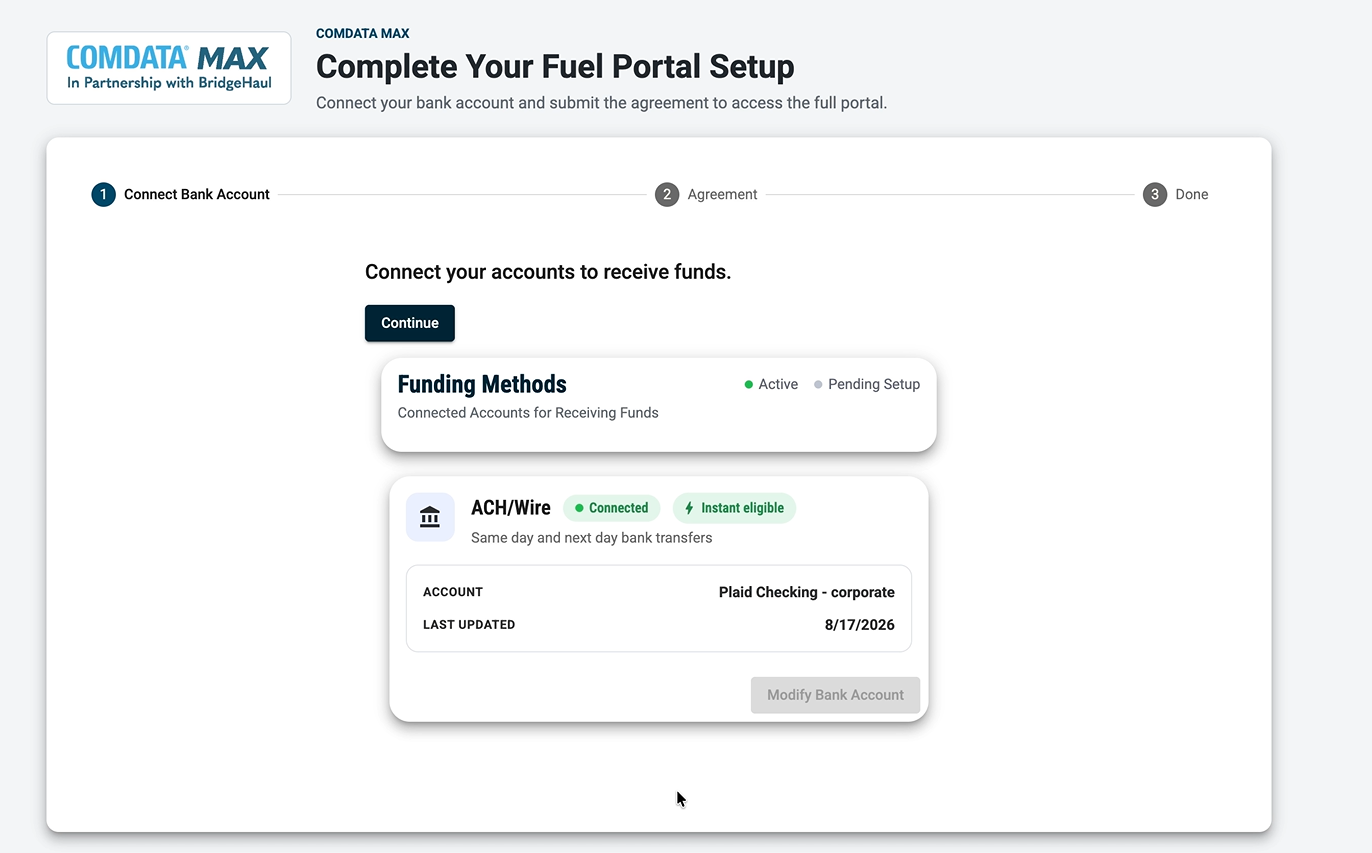This screenshot has height=853, width=1372.
Task: Select step 1 circle in stepper
Action: click(103, 194)
